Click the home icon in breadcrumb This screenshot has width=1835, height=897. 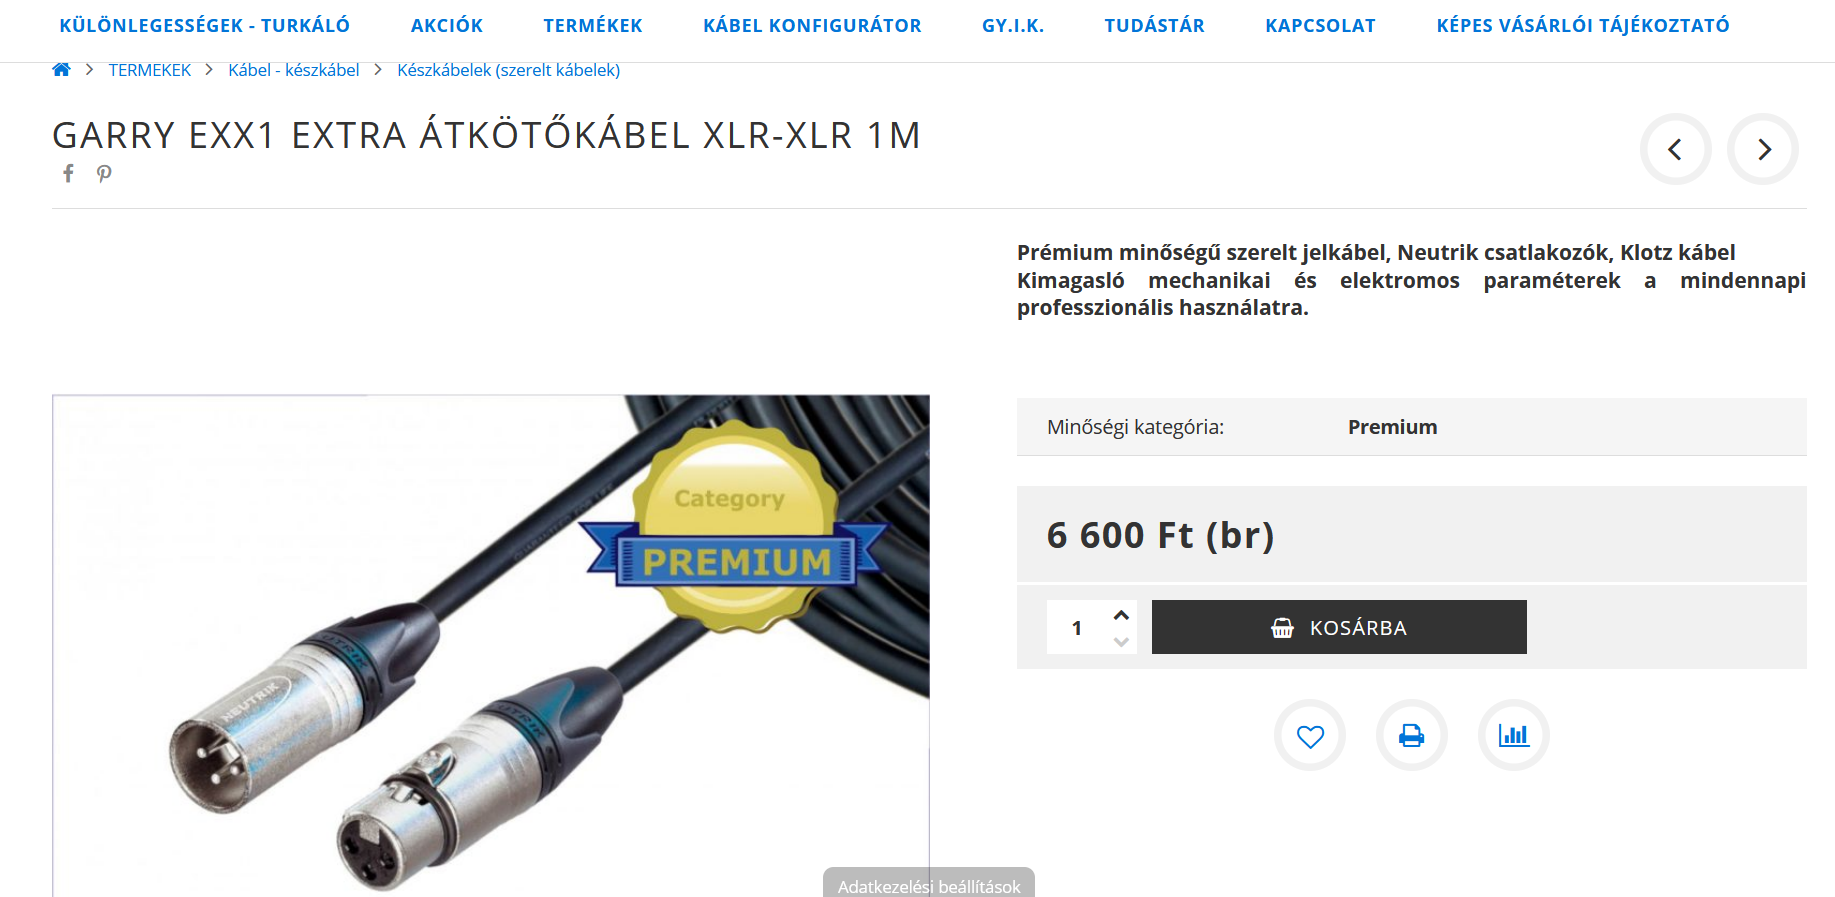[x=61, y=70]
